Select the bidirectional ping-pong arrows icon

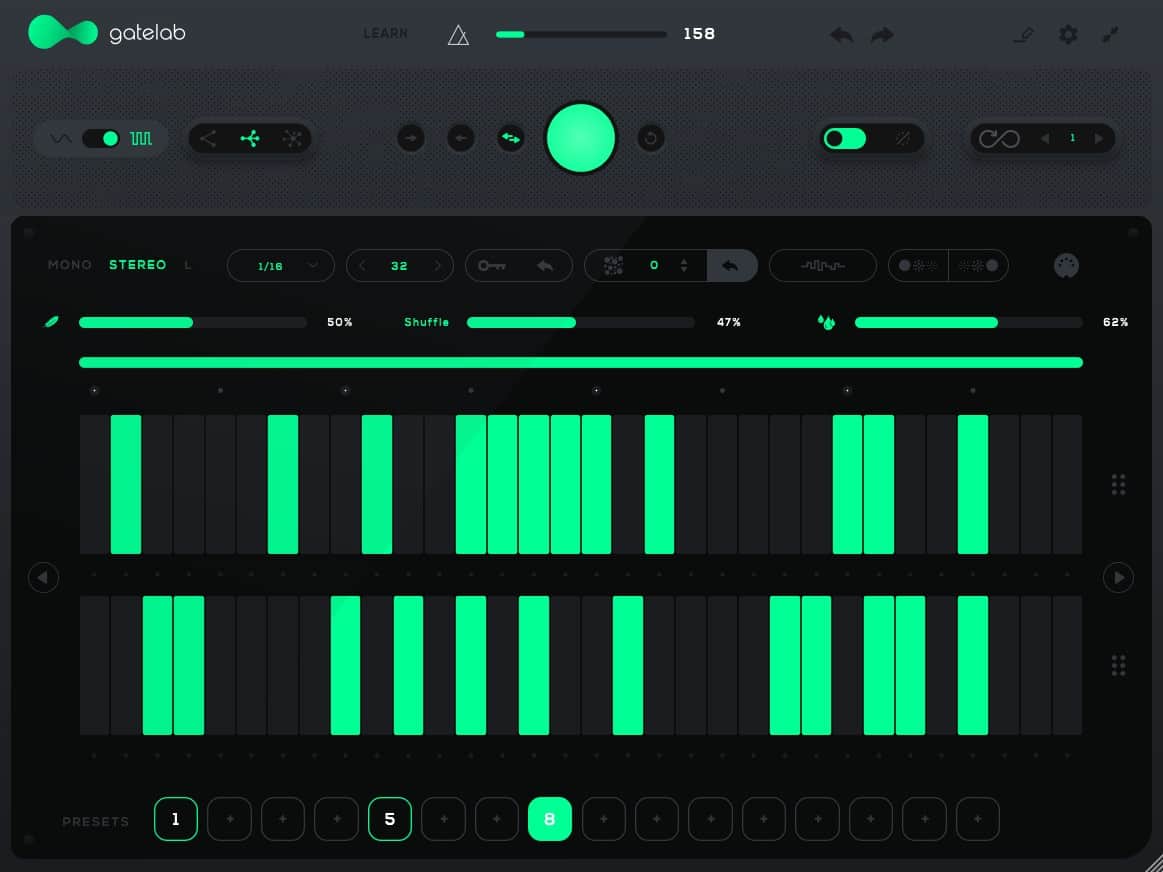[x=511, y=138]
